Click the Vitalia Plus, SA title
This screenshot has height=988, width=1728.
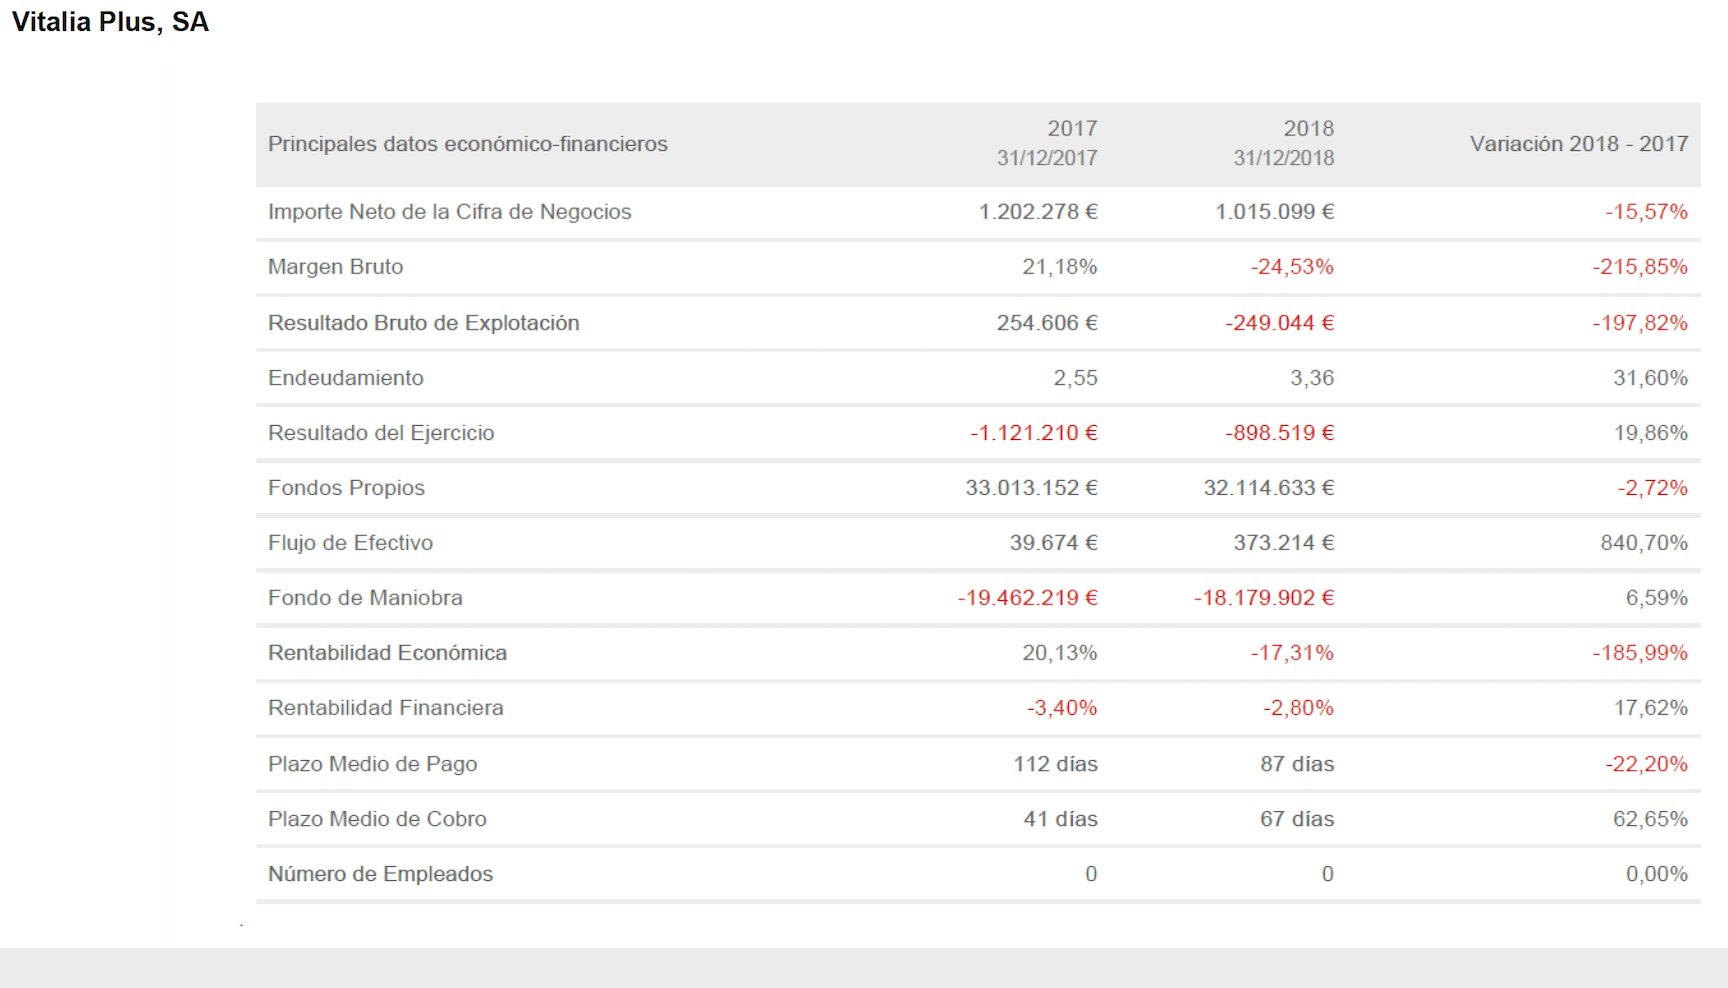[x=110, y=22]
